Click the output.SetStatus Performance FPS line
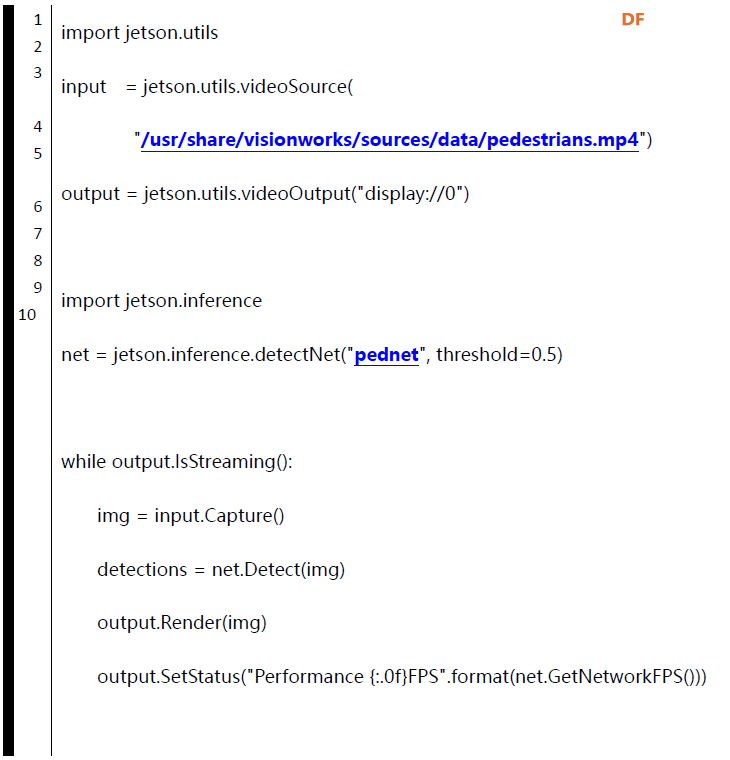The image size is (730, 760). [402, 677]
